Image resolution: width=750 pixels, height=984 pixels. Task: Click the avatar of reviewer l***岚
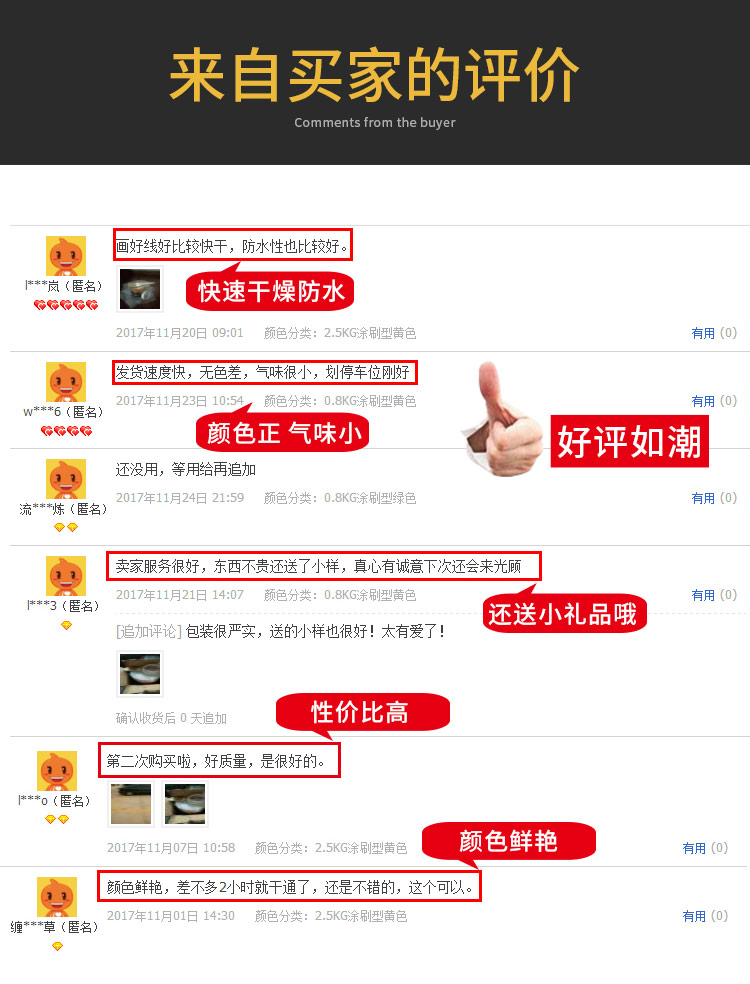[66, 256]
